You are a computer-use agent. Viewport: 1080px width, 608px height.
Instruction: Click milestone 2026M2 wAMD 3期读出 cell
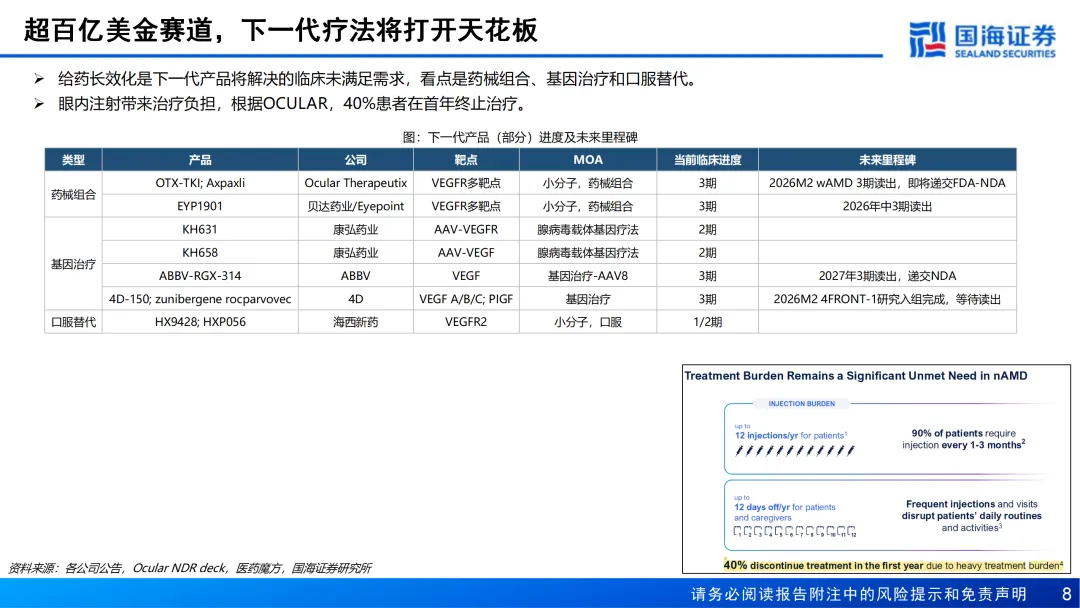click(x=887, y=183)
